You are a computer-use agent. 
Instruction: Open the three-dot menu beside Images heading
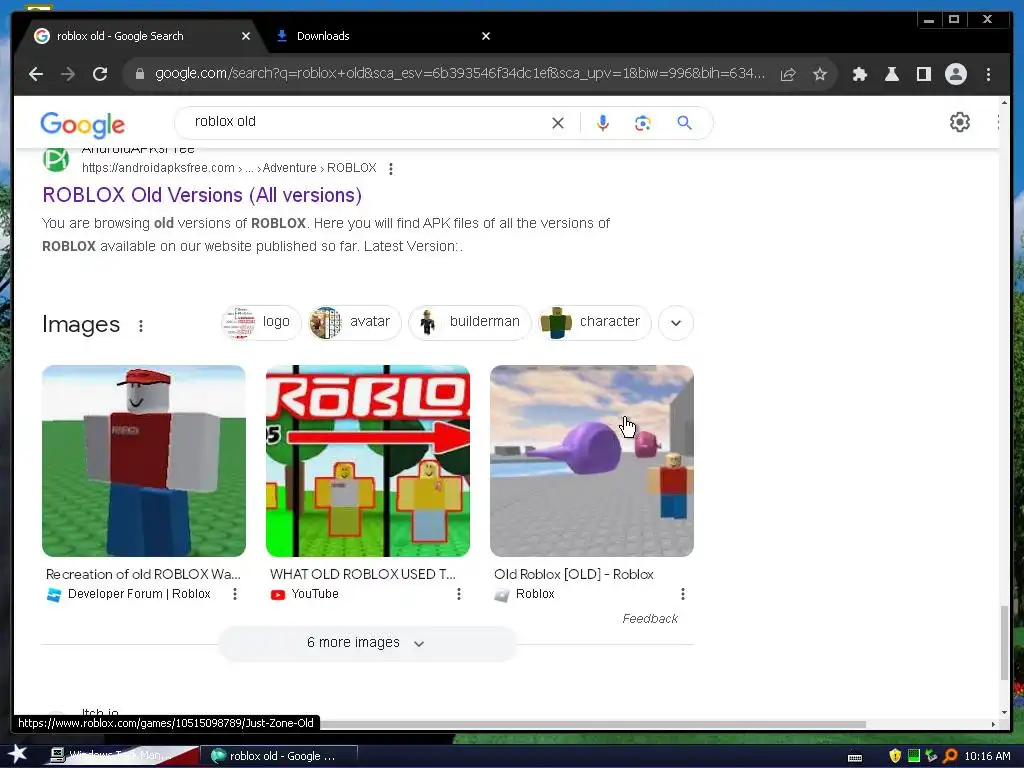point(140,325)
